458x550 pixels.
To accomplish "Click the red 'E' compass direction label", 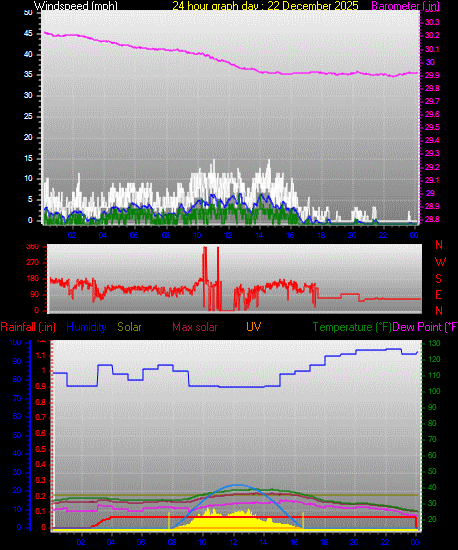I will [438, 295].
